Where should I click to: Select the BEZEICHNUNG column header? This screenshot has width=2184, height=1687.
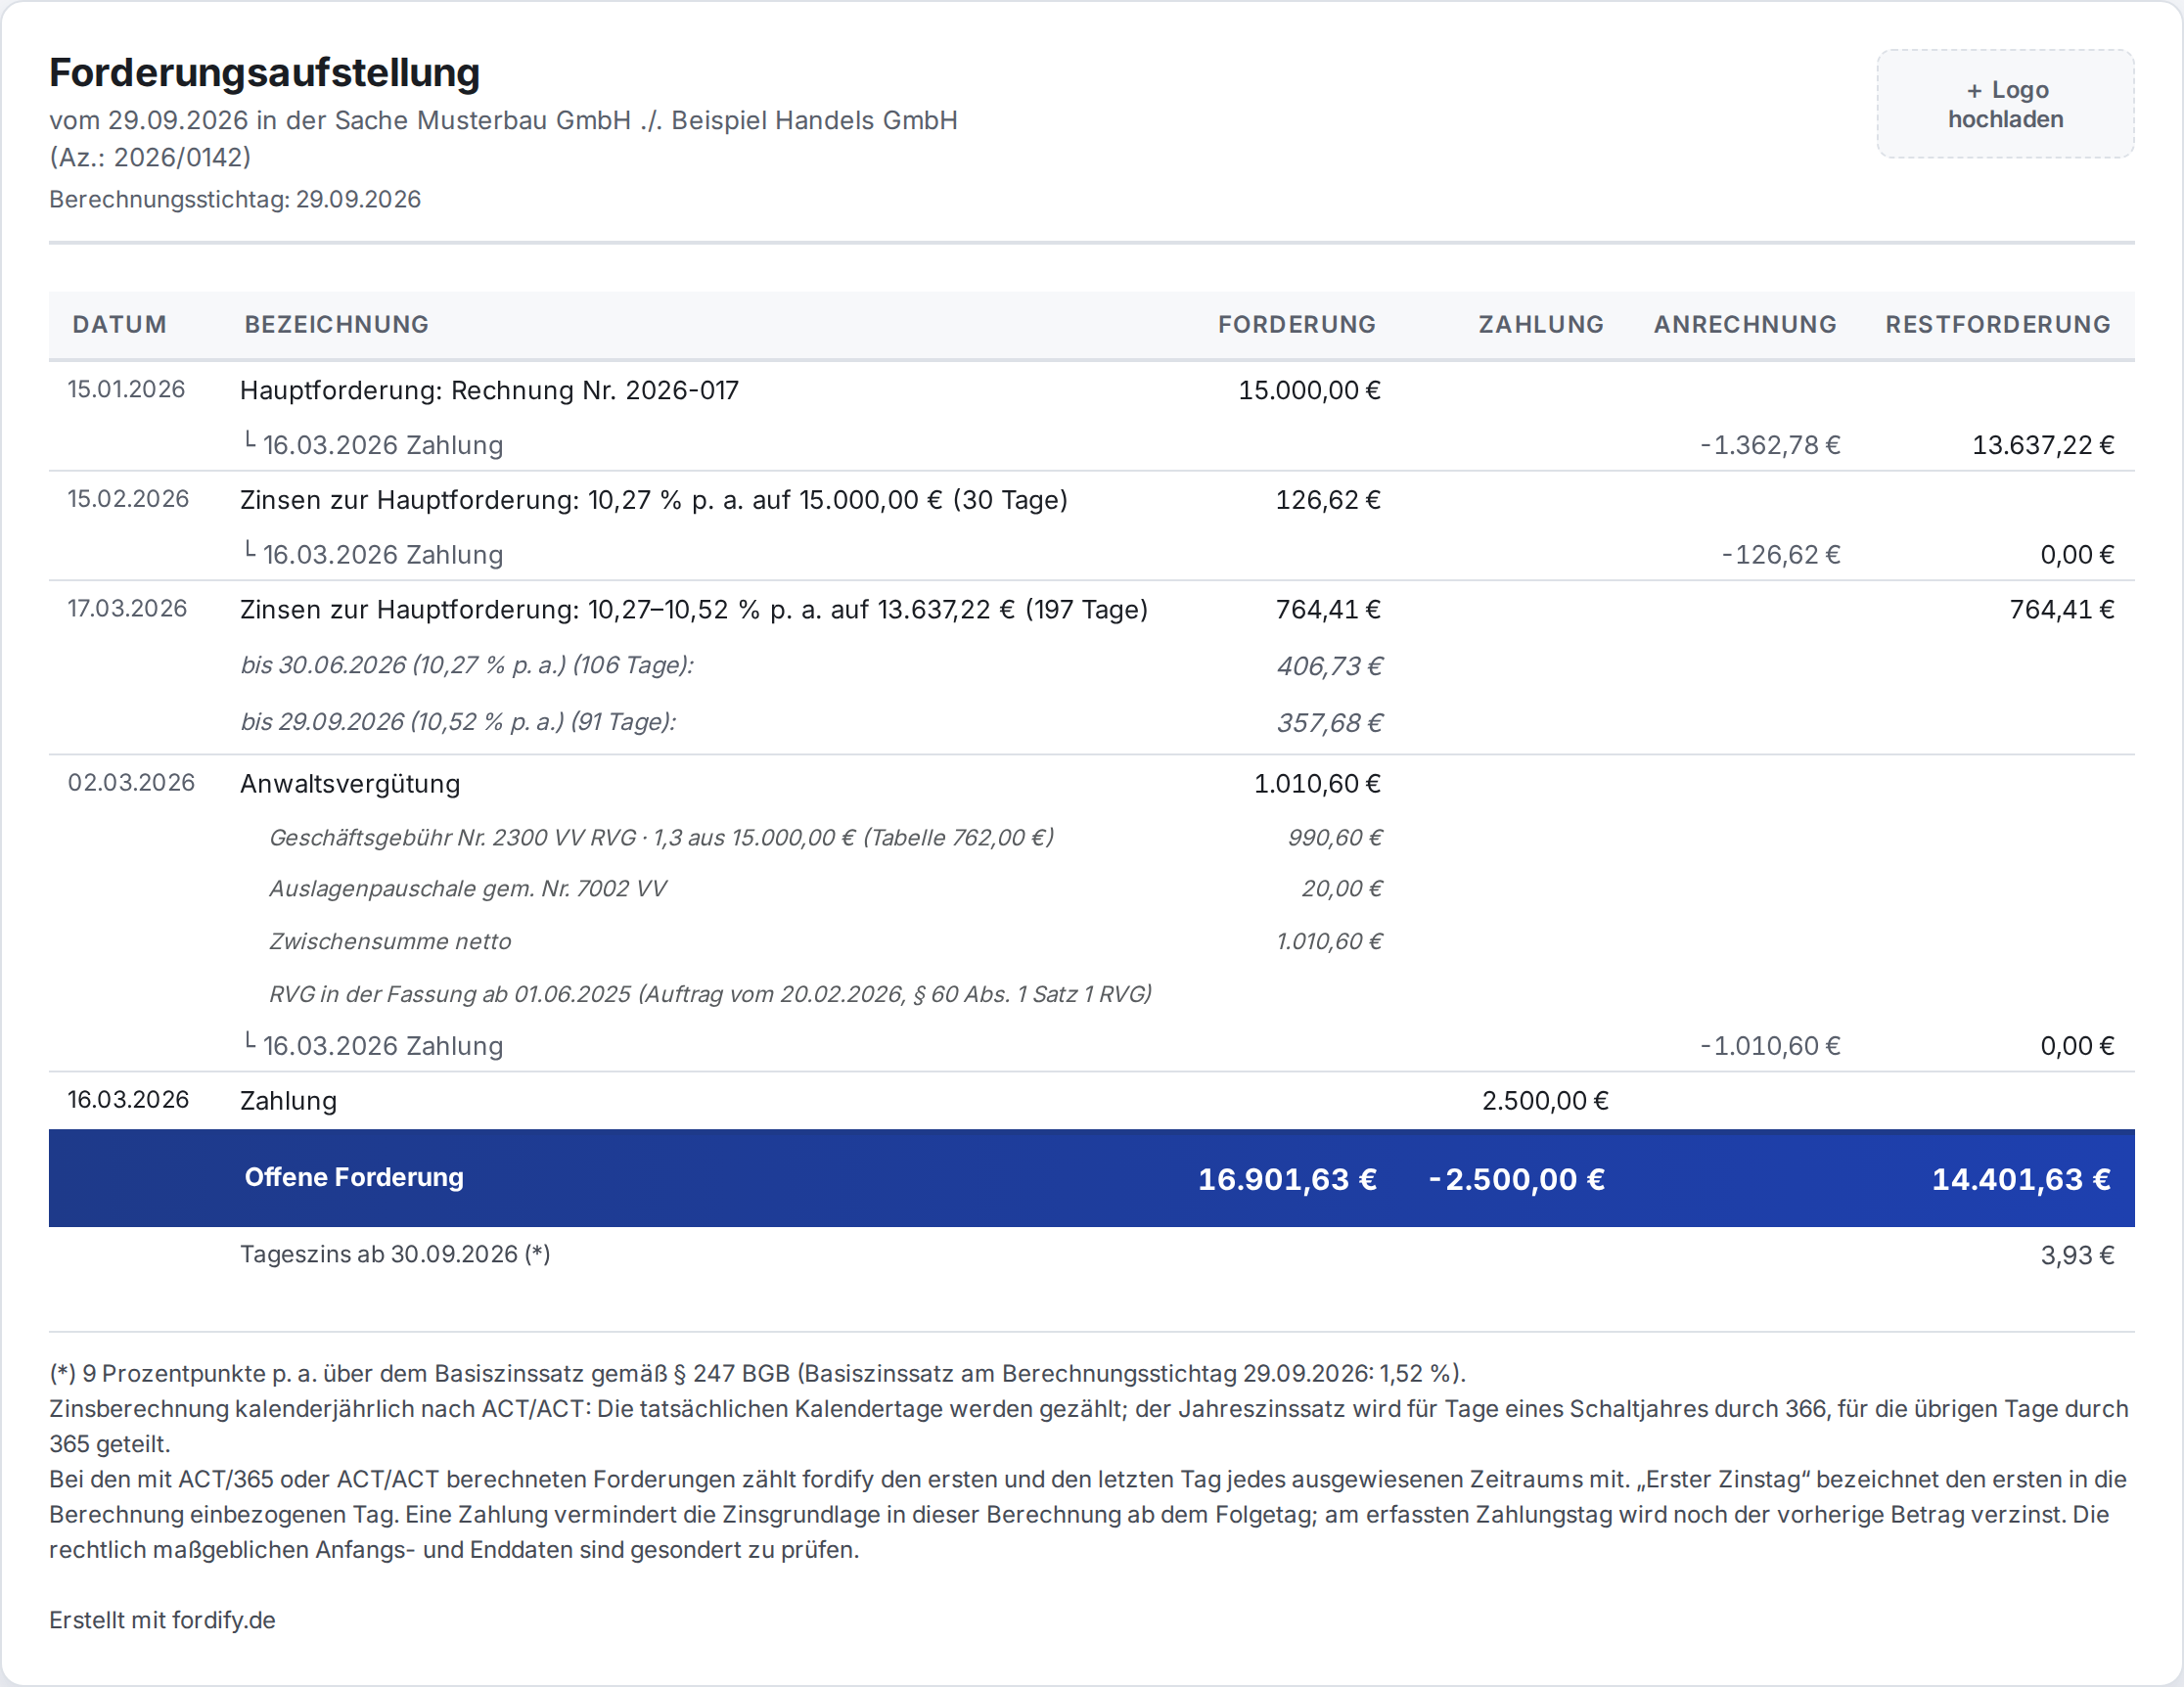pyautogui.click(x=336, y=324)
